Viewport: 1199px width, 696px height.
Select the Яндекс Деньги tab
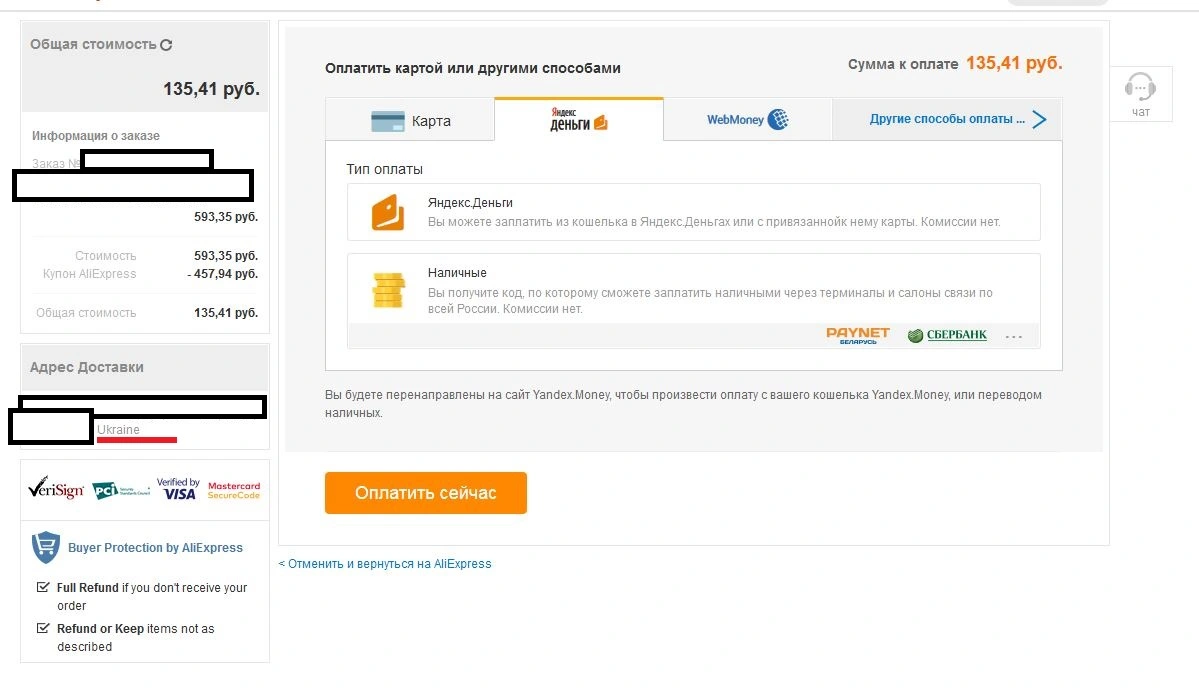pyautogui.click(x=579, y=119)
